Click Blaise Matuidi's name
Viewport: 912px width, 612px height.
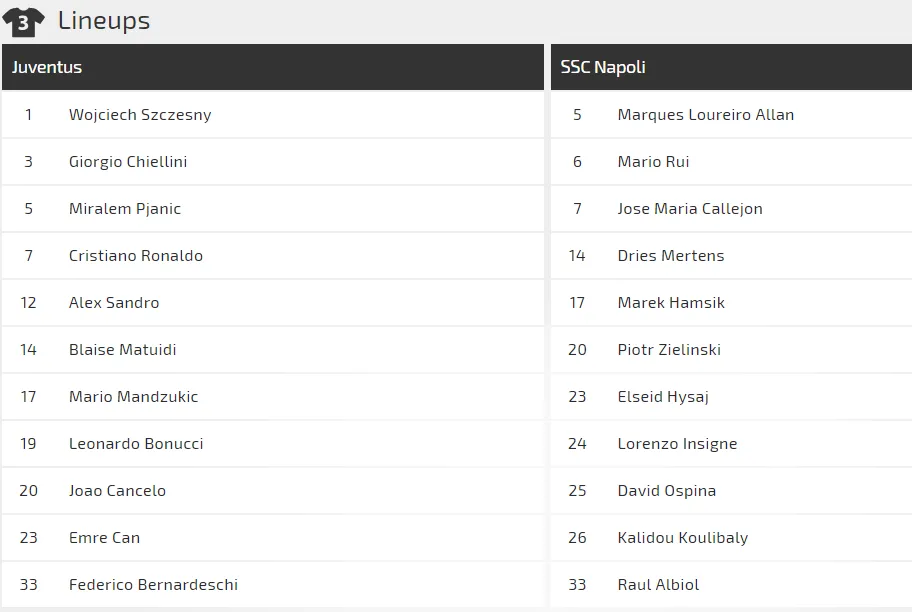[123, 350]
